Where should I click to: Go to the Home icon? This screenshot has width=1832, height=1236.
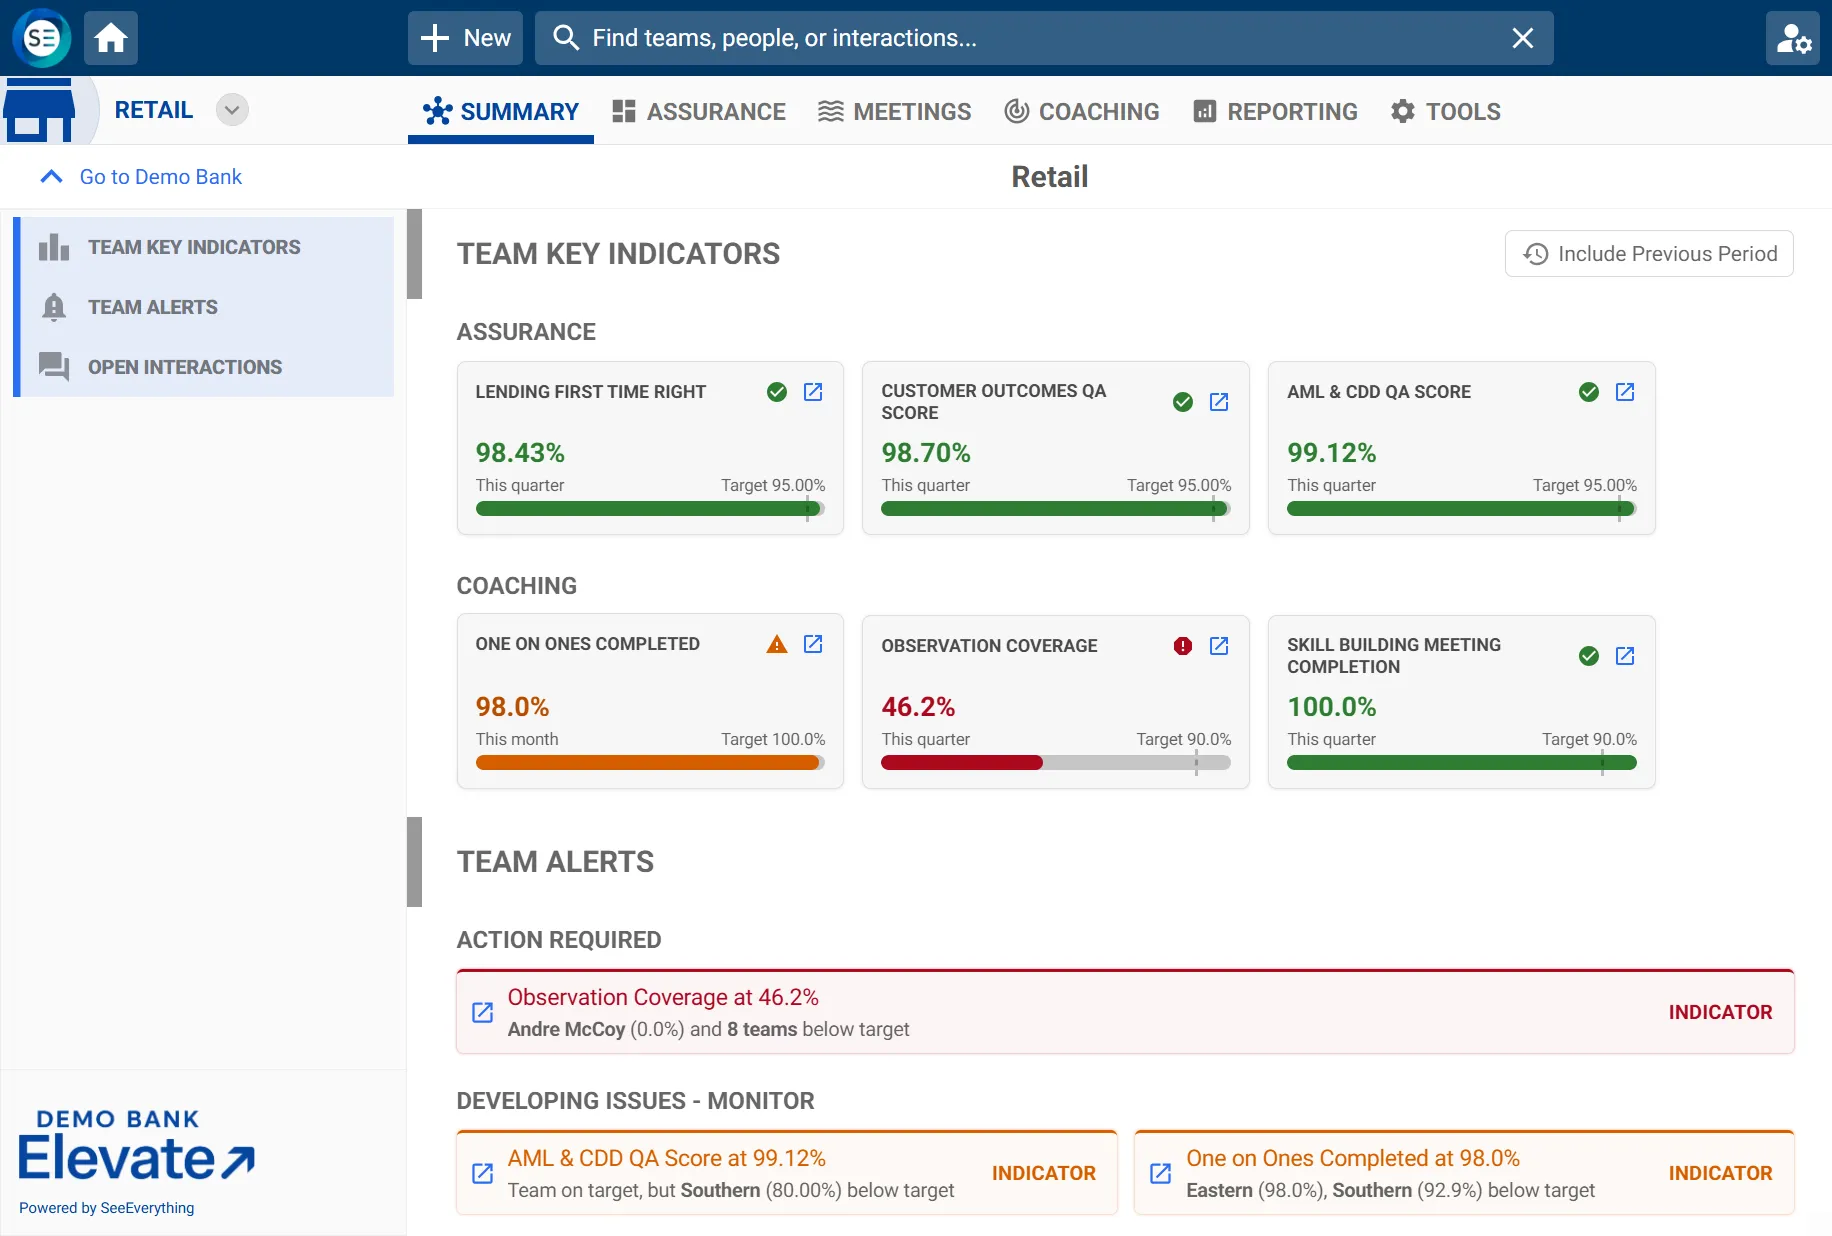111,38
